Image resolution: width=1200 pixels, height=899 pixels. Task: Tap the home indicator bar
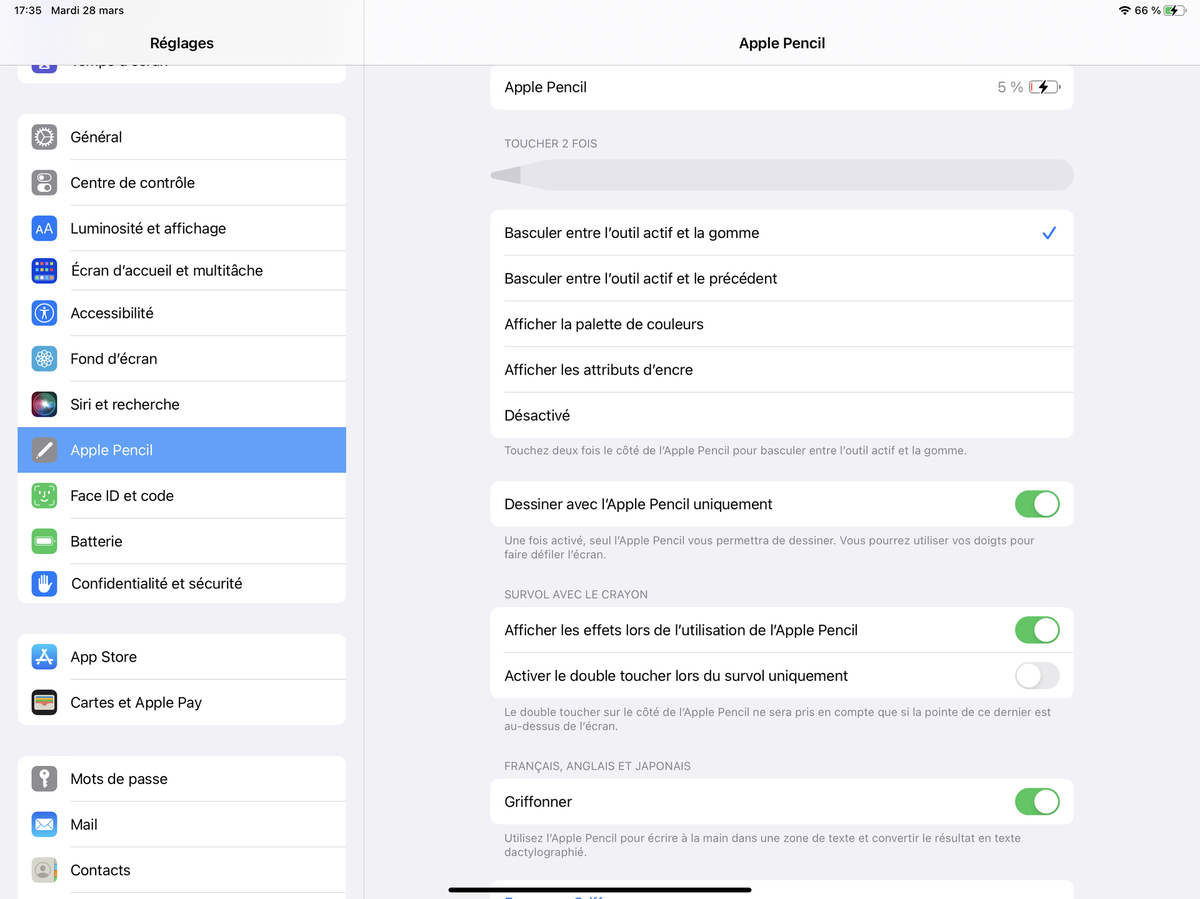click(600, 889)
